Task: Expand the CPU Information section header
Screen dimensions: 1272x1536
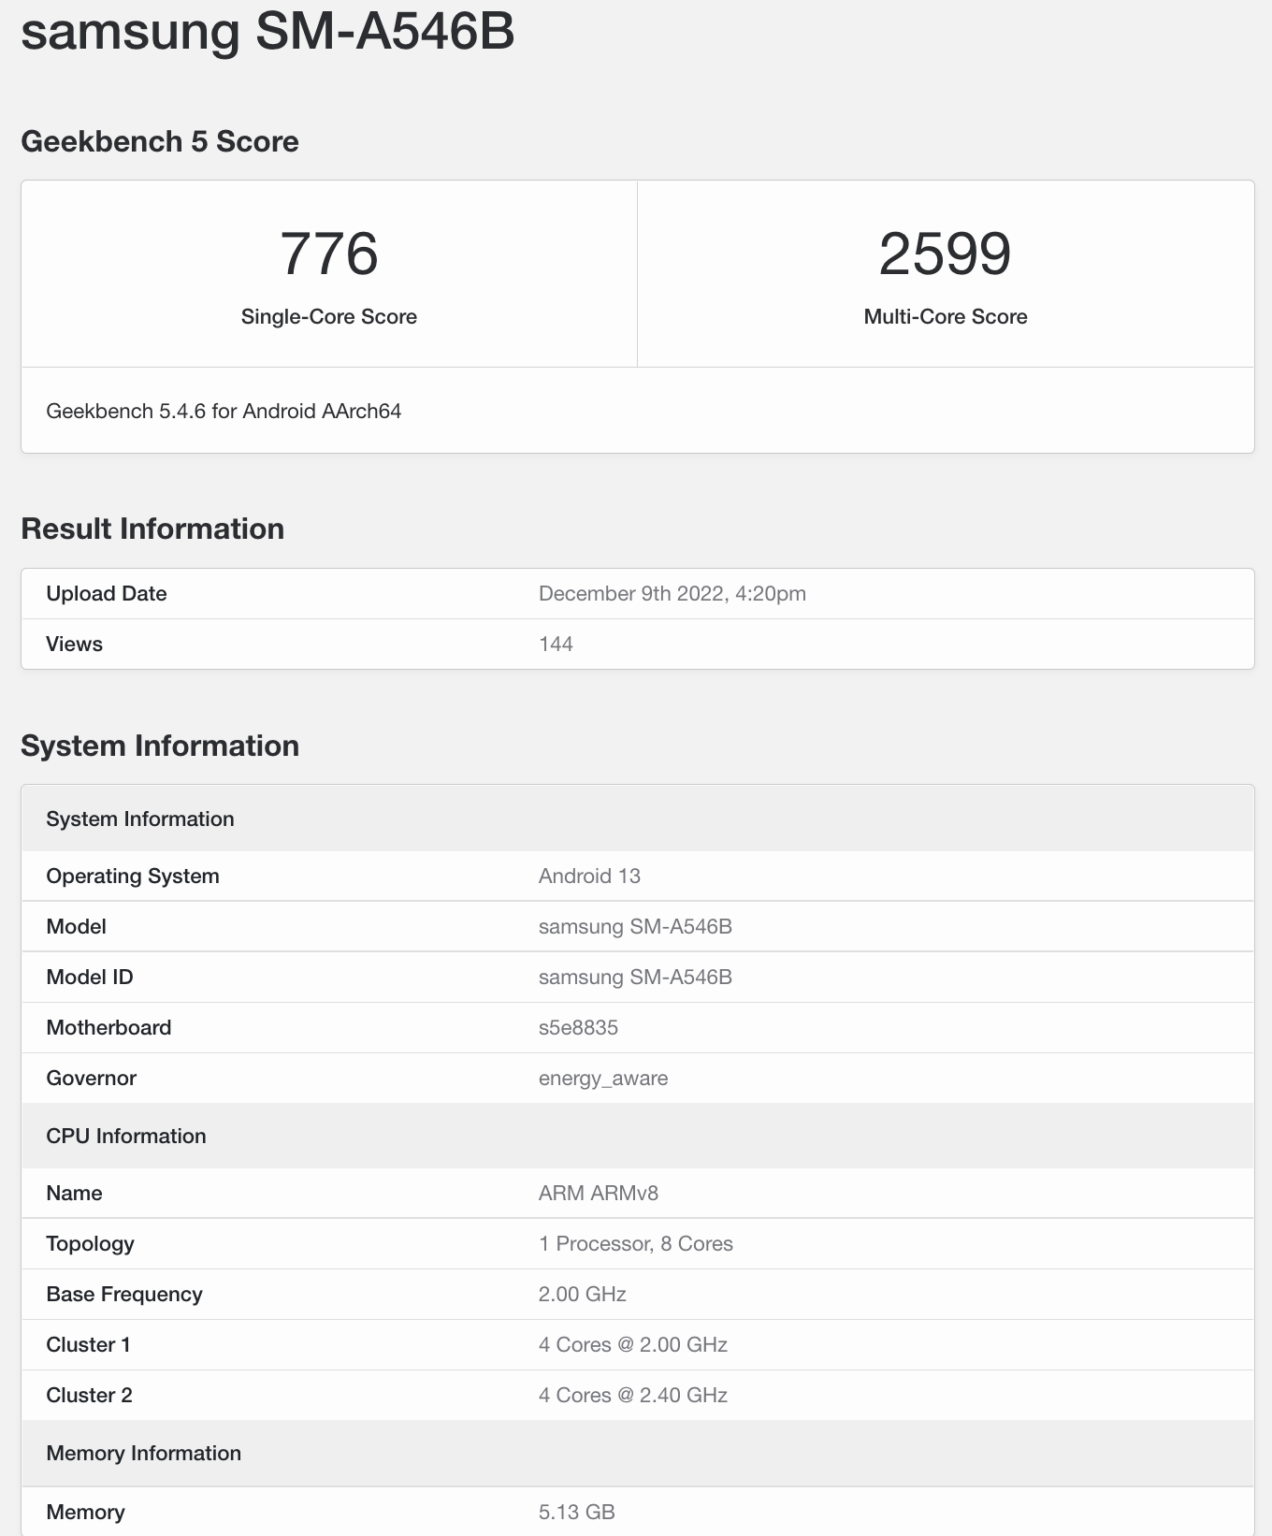Action: 125,1135
